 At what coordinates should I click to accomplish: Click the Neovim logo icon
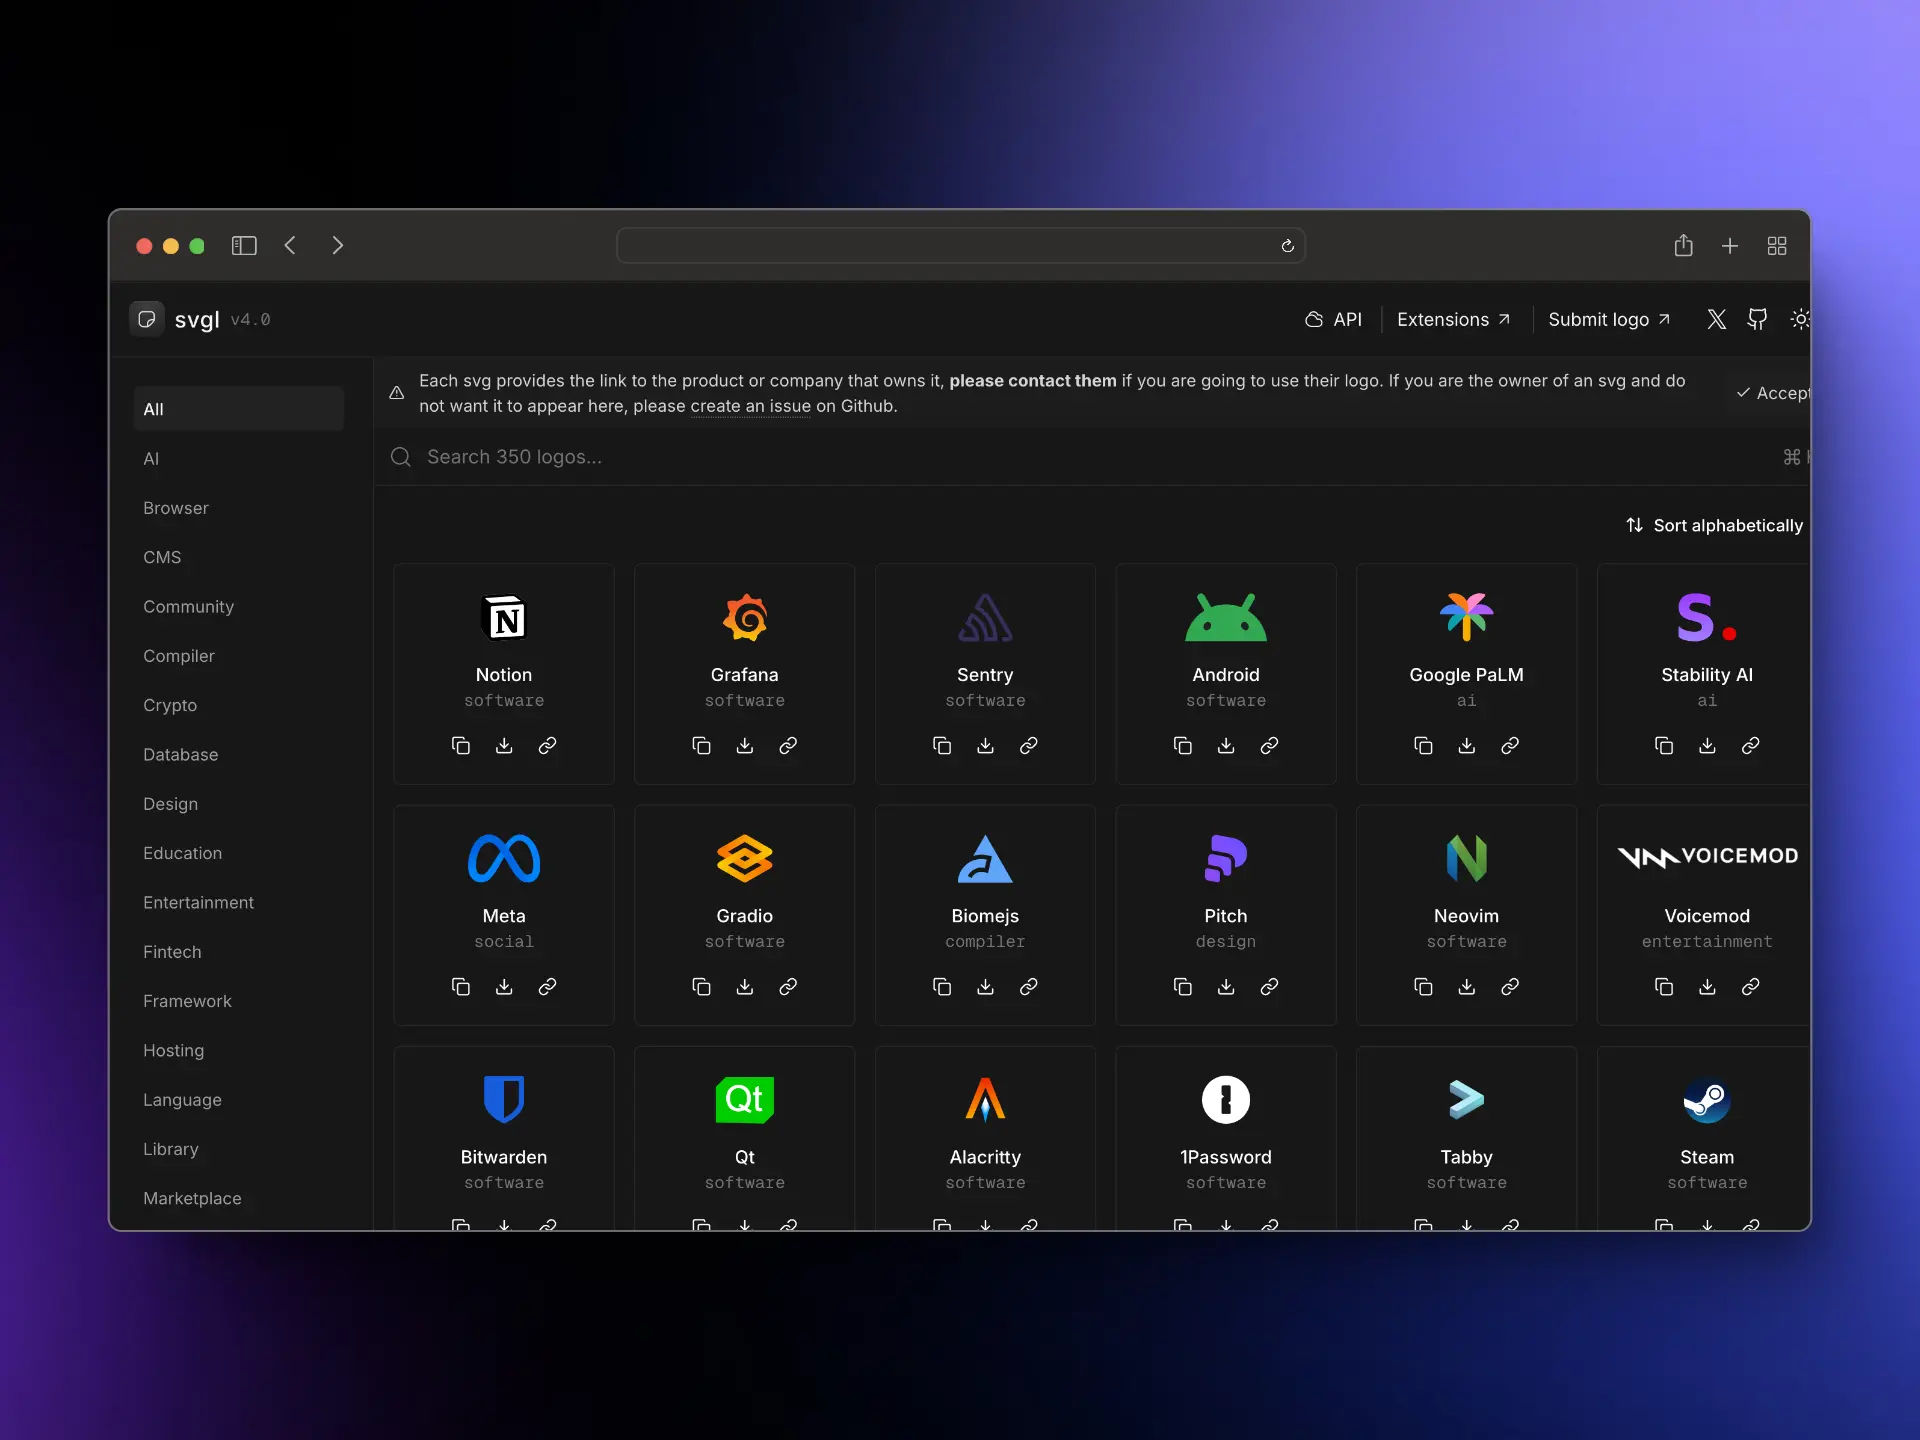(x=1466, y=859)
